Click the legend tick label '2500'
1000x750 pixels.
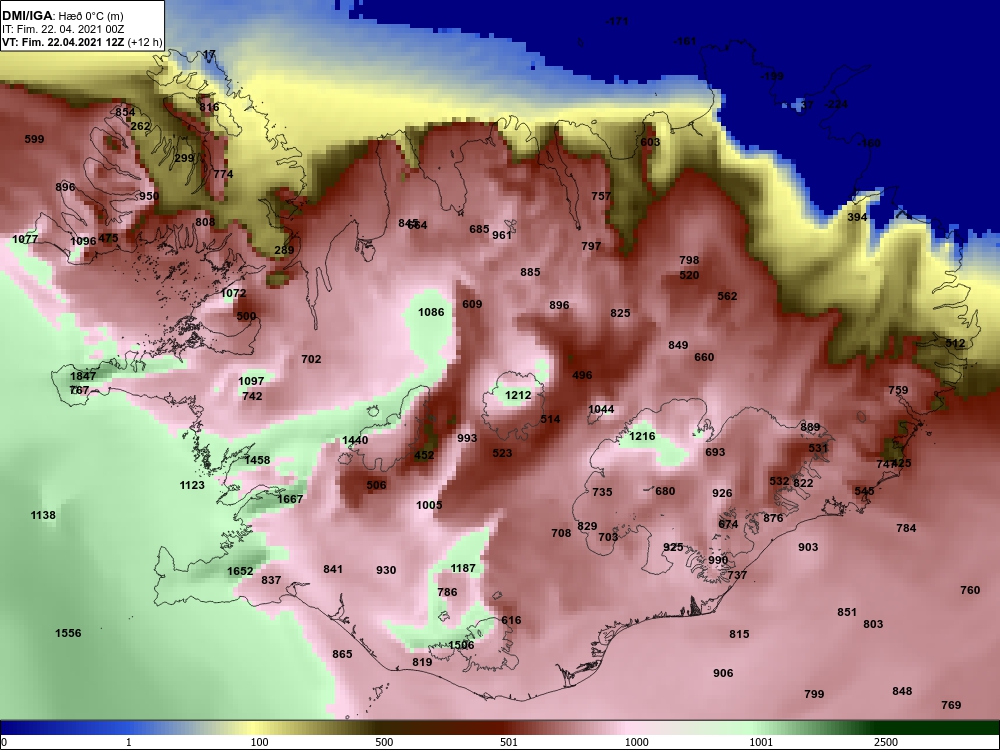click(x=886, y=742)
